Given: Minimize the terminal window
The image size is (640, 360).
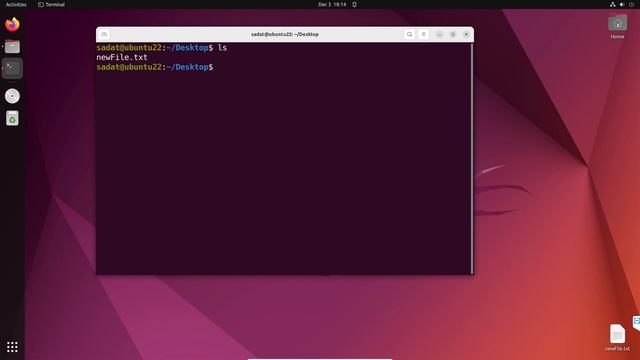Looking at the screenshot, I should (439, 34).
